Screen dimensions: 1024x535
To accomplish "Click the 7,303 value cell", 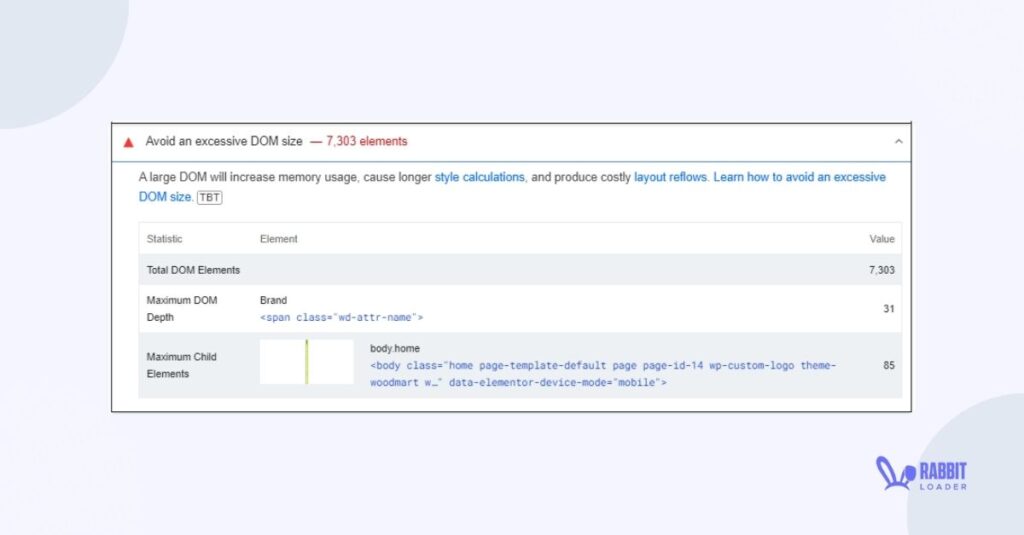I will pyautogui.click(x=882, y=270).
